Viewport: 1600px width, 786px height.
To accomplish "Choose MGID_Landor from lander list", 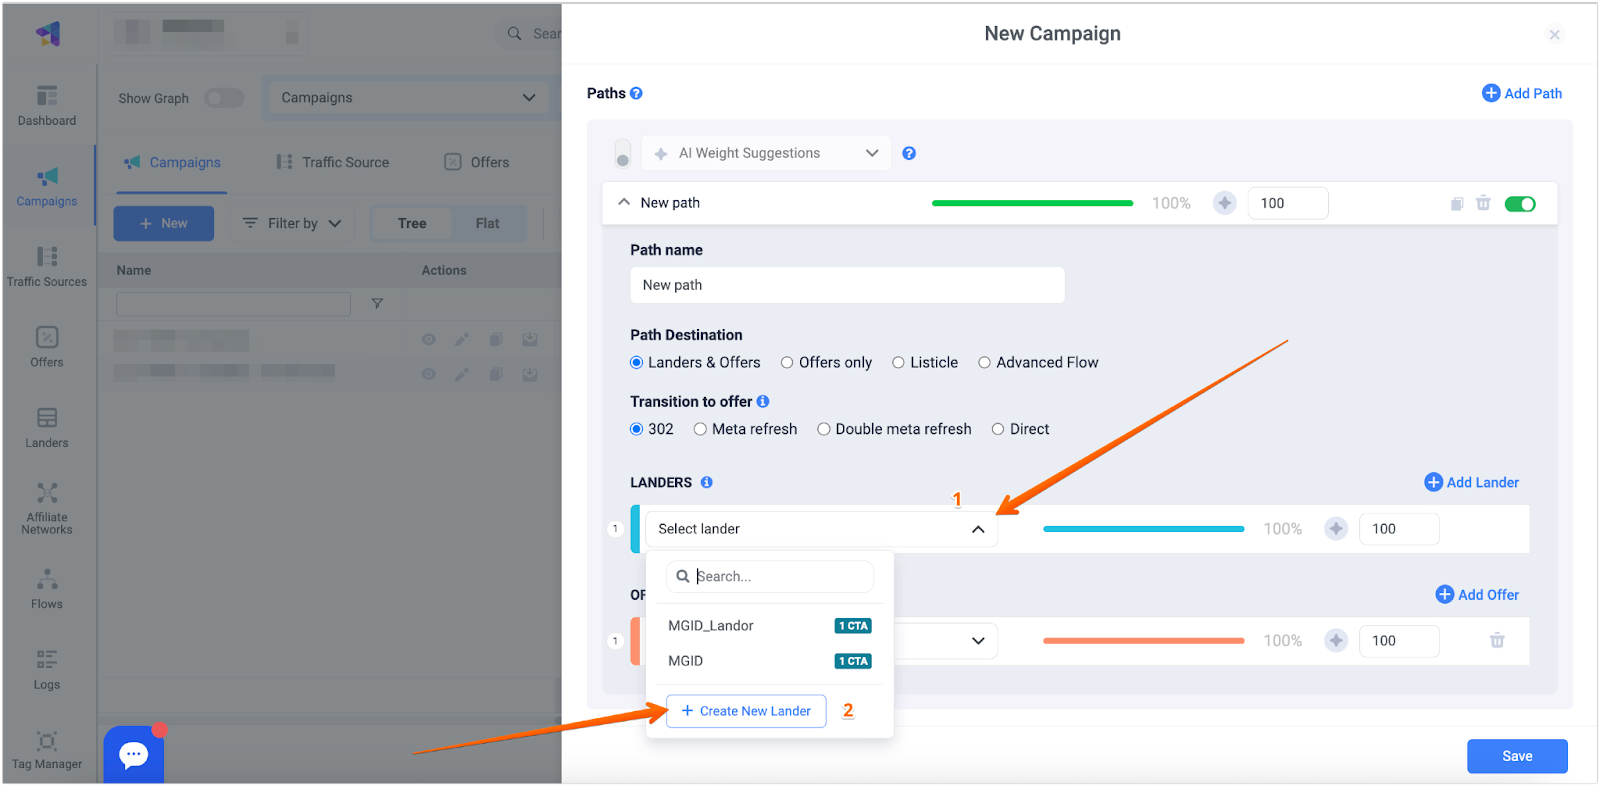I will pyautogui.click(x=711, y=626).
